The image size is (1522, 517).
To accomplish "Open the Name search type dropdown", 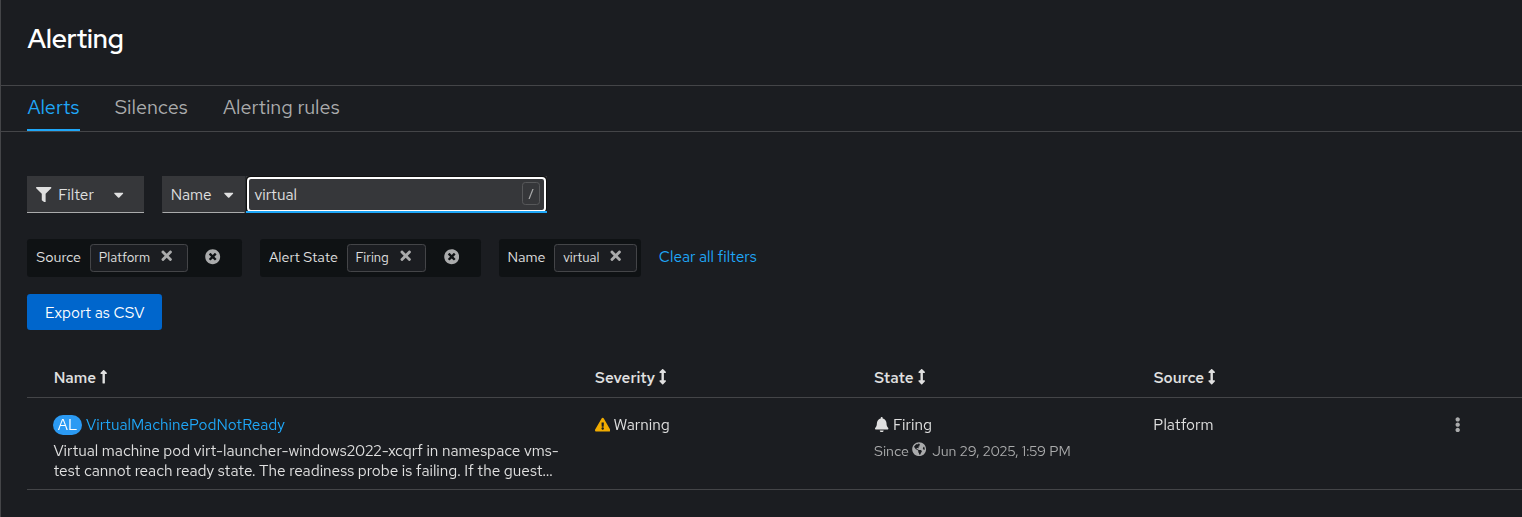I will click(204, 194).
